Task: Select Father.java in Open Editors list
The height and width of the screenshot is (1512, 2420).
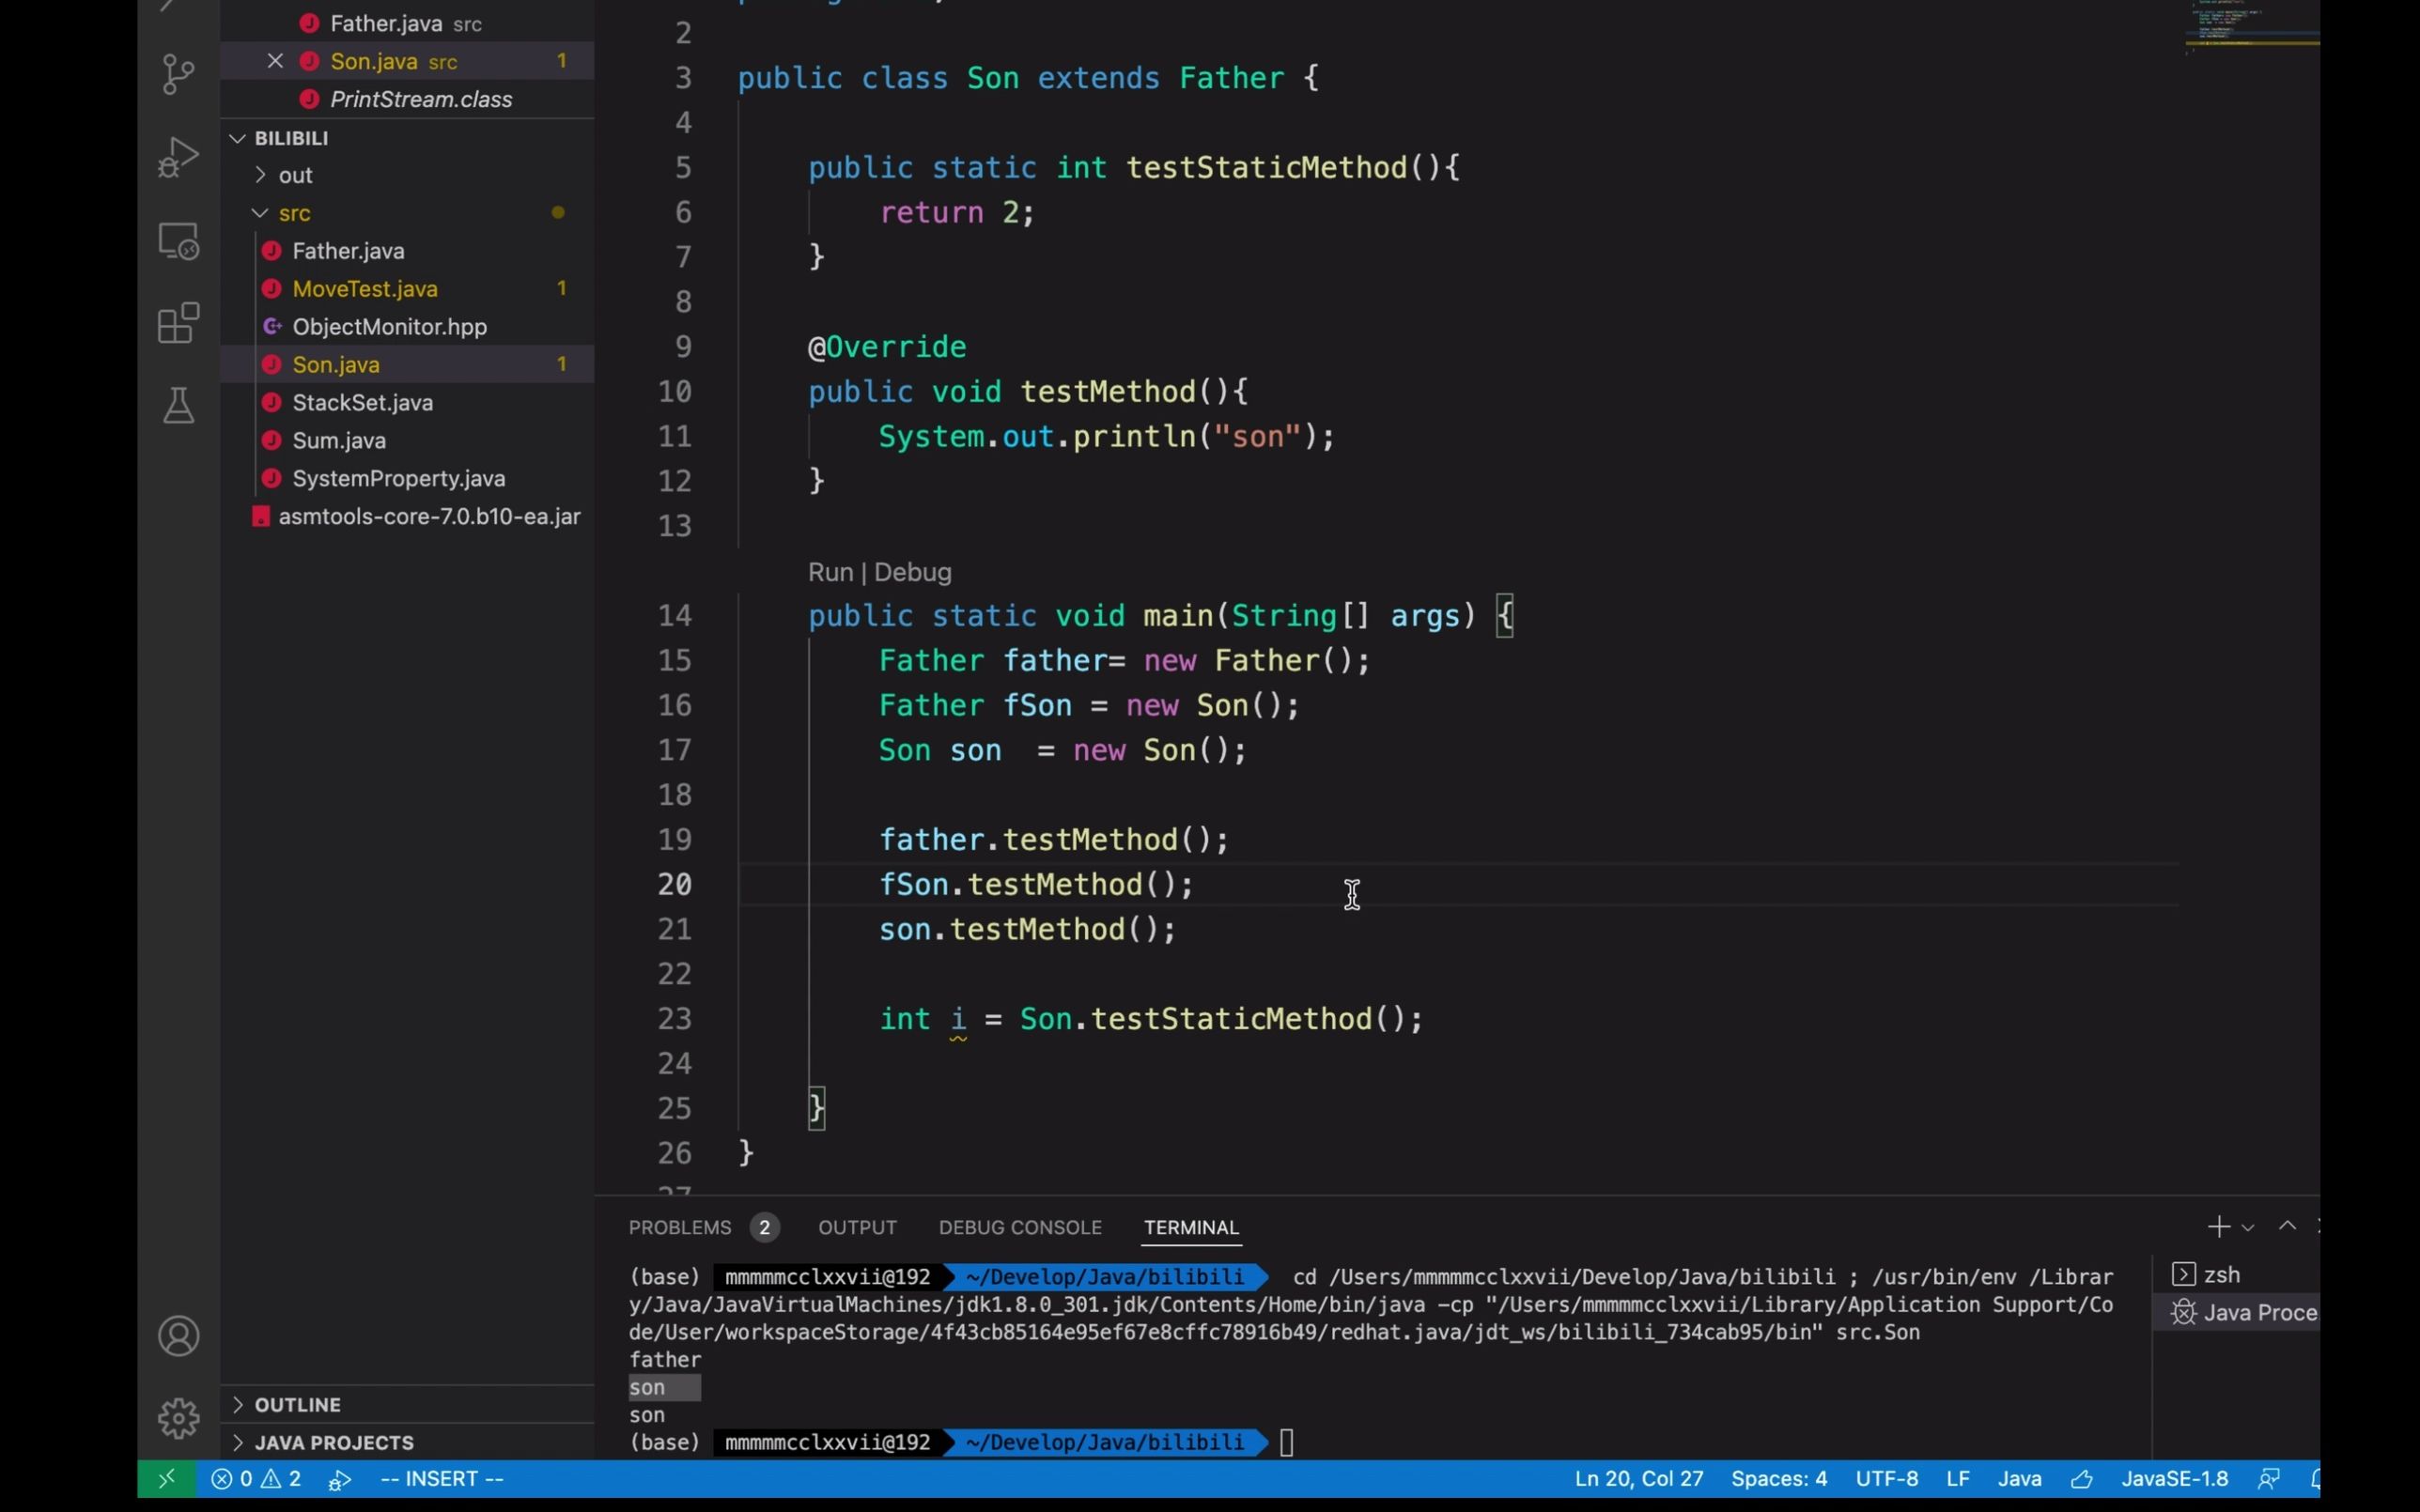Action: tap(407, 23)
